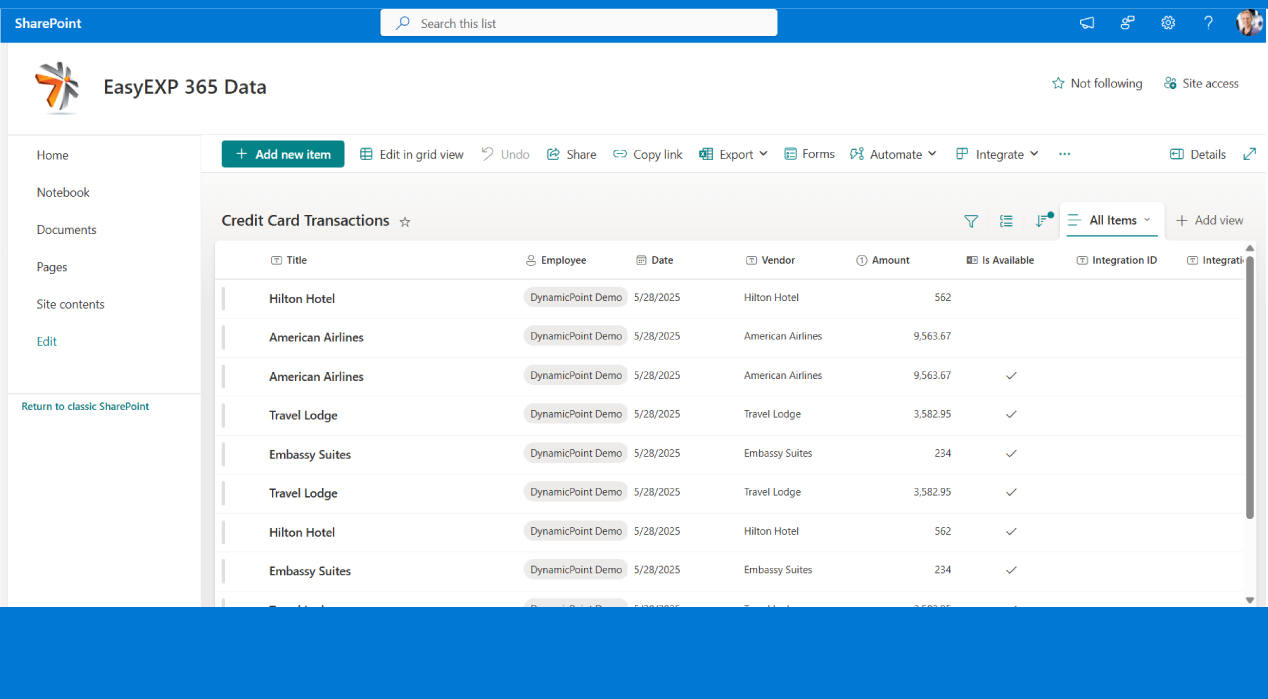Open the Employee column header menu
The height and width of the screenshot is (699, 1268).
click(x=556, y=260)
